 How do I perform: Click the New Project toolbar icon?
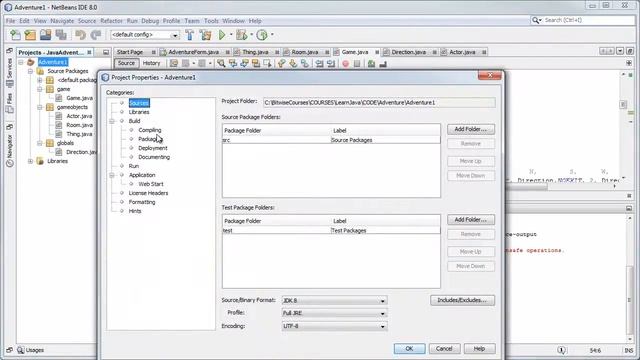[x=30, y=35]
